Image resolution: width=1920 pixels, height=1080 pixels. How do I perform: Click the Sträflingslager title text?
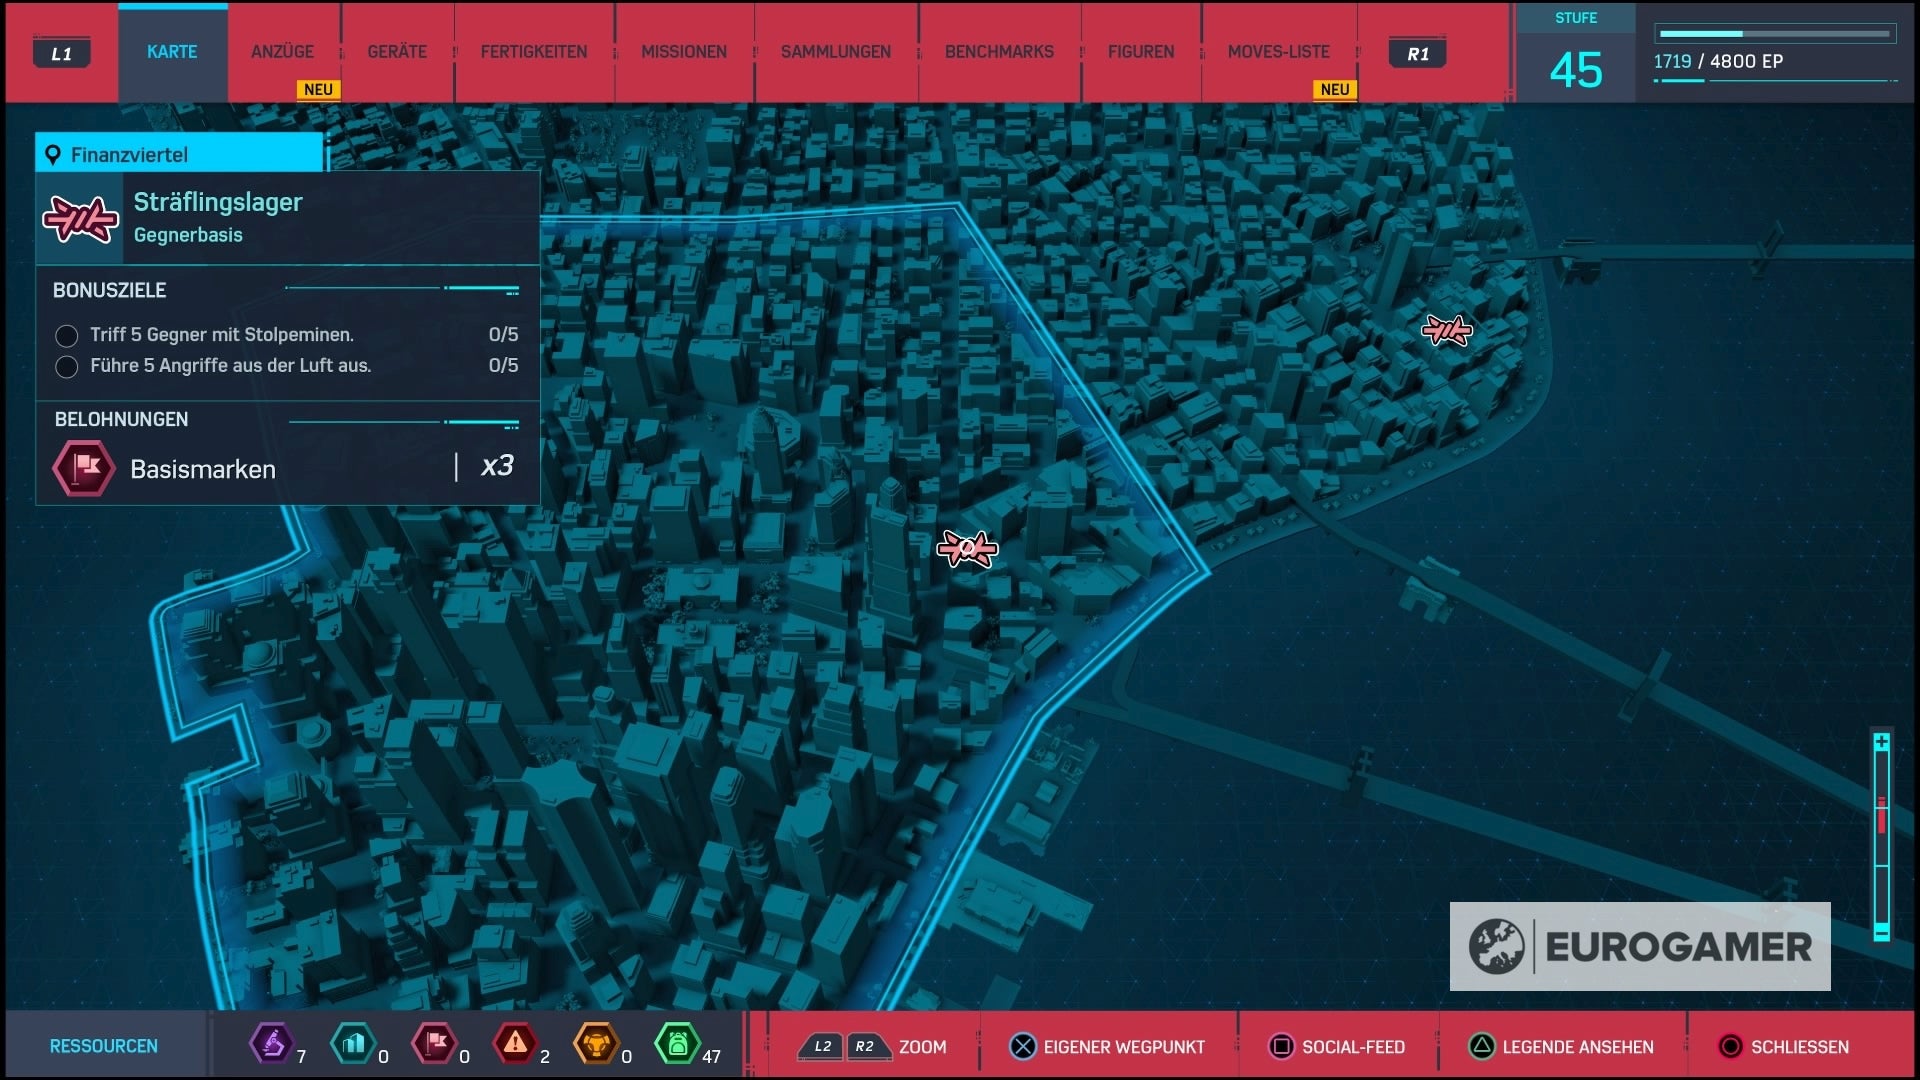tap(218, 202)
